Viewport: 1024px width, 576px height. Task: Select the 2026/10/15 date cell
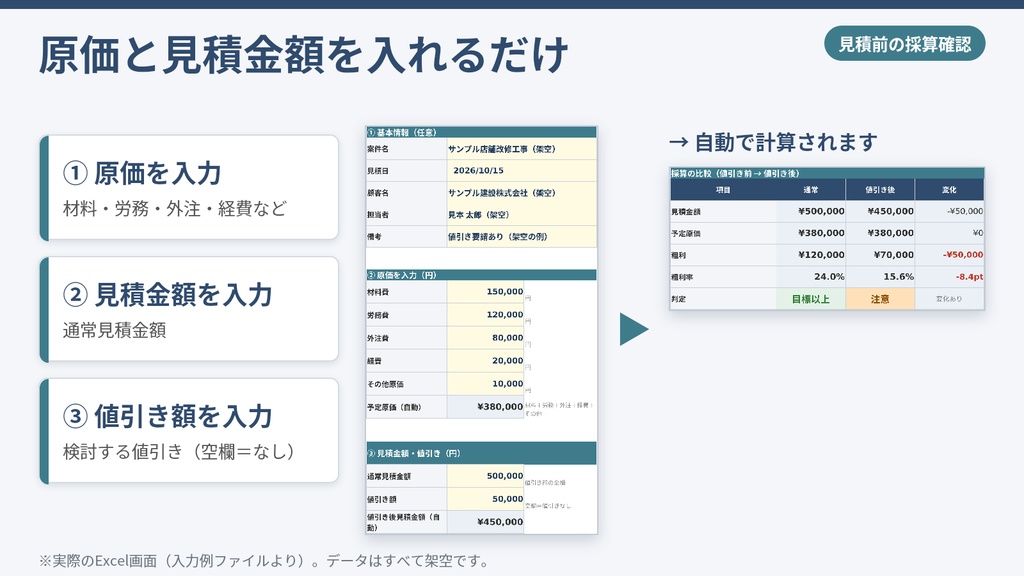point(521,170)
